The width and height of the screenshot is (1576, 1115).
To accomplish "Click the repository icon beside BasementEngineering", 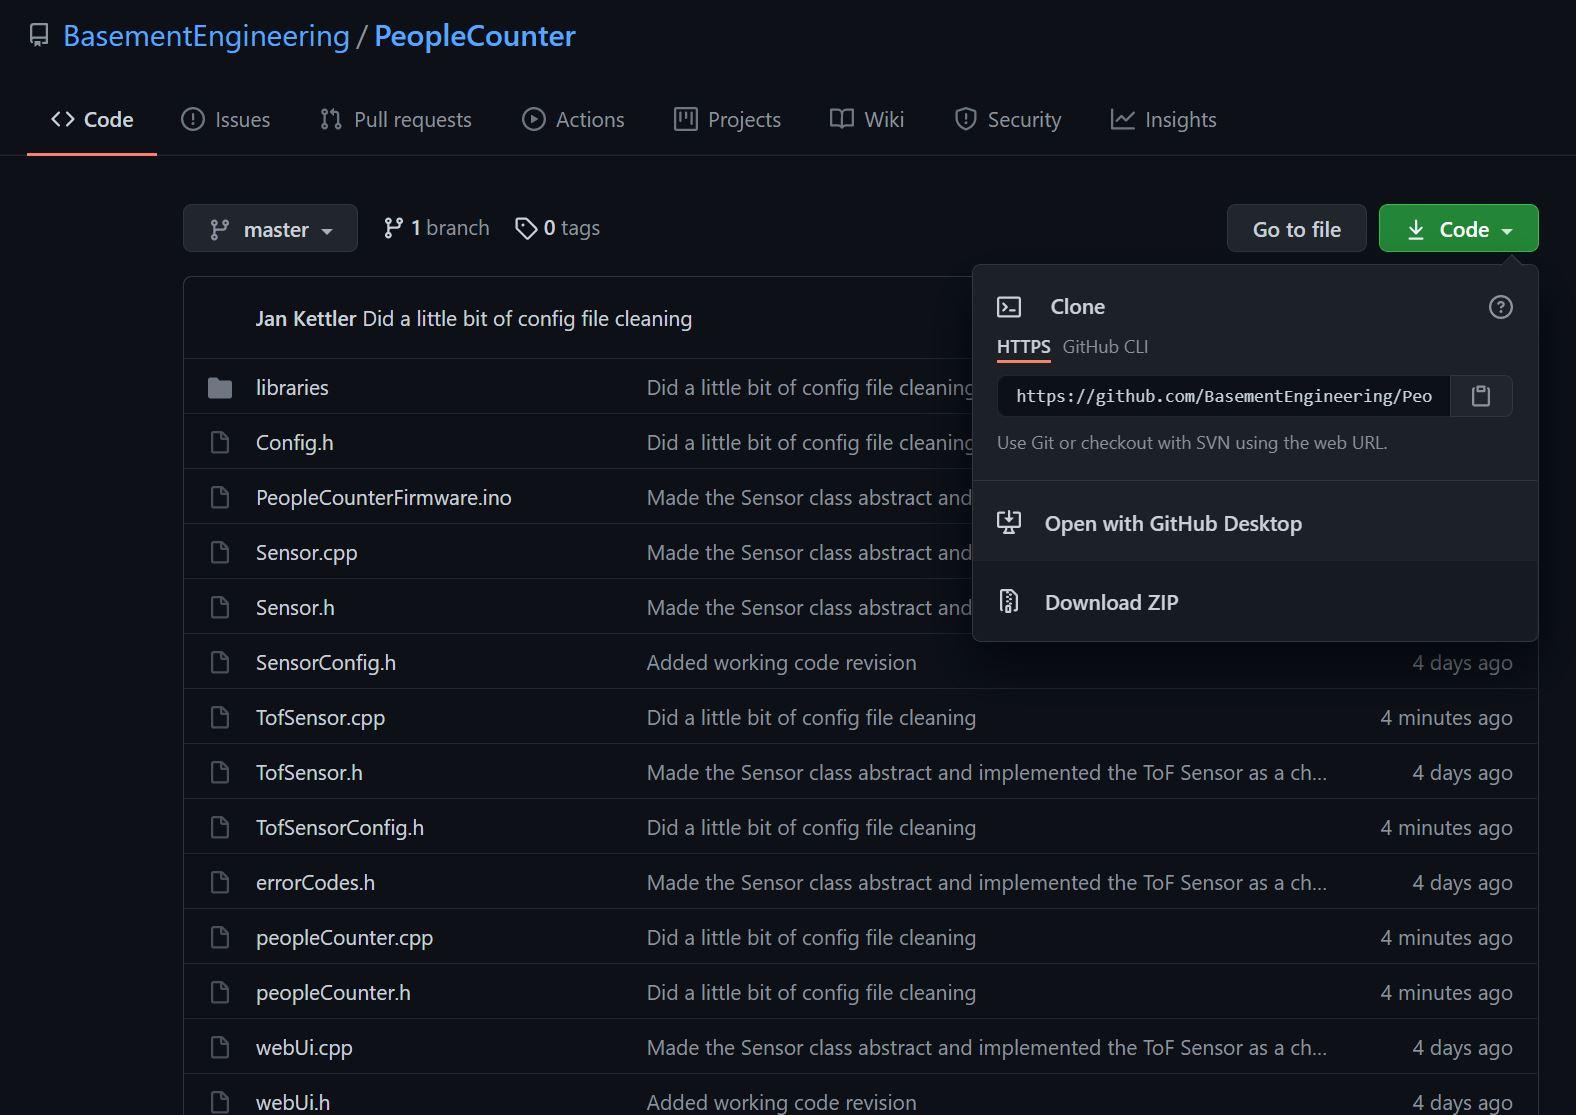I will tap(39, 36).
